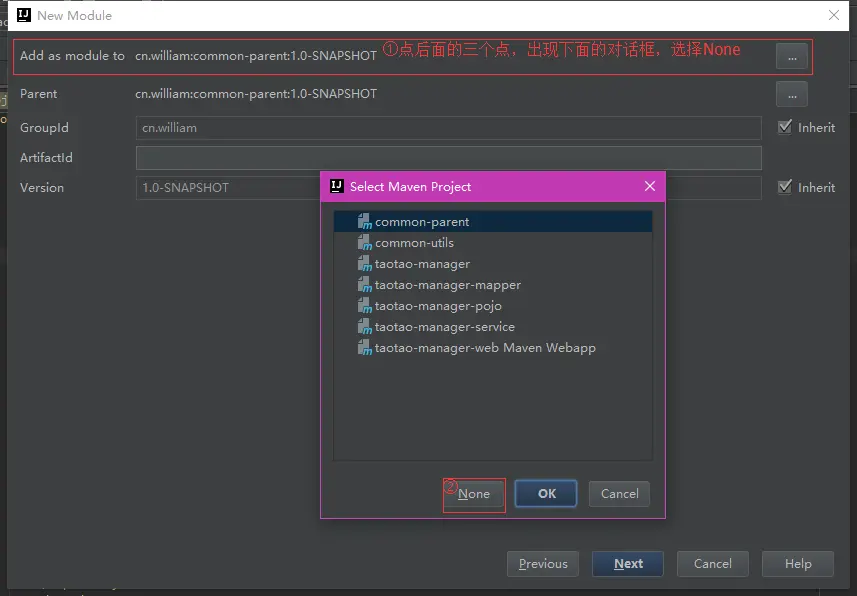Click the Parent value cn.william:common-parent:1.0-SNAPSHOT
The height and width of the screenshot is (596, 857).
256,94
